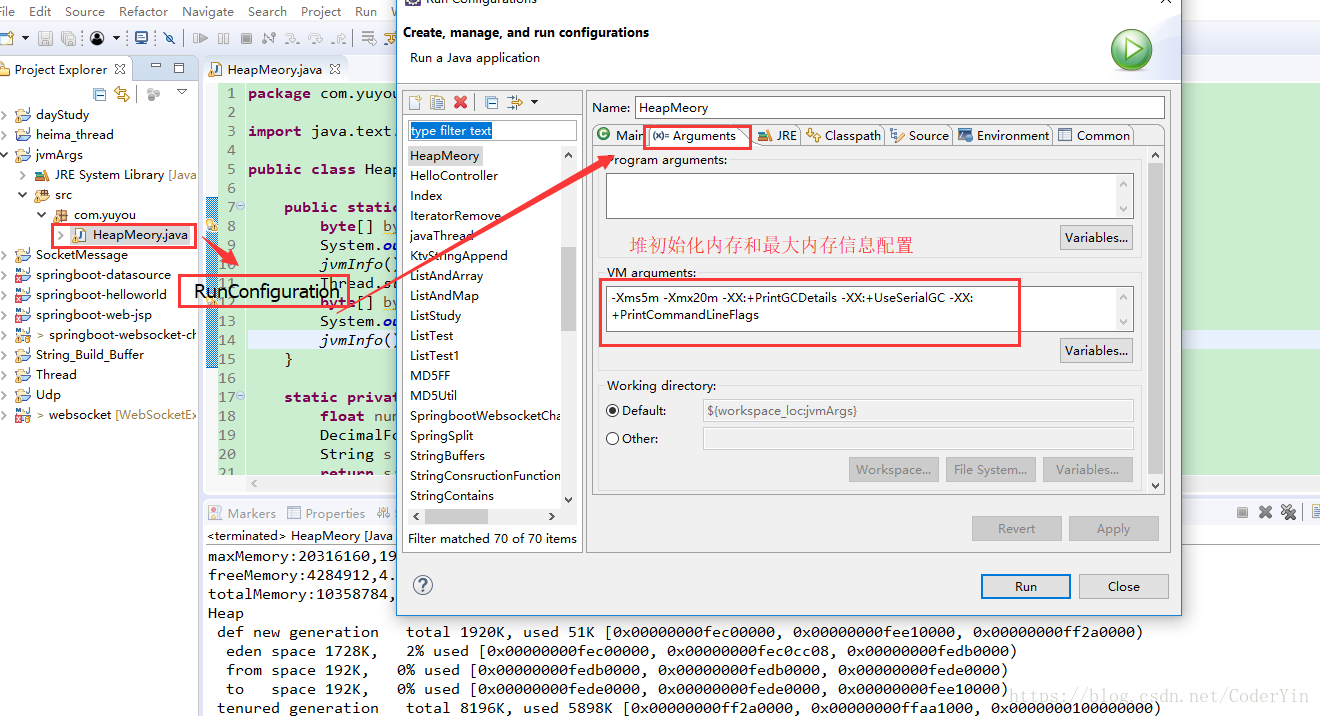Screen dimensions: 1320x716
Task: Duplicate the selected launch configuration
Action: pyautogui.click(x=437, y=102)
